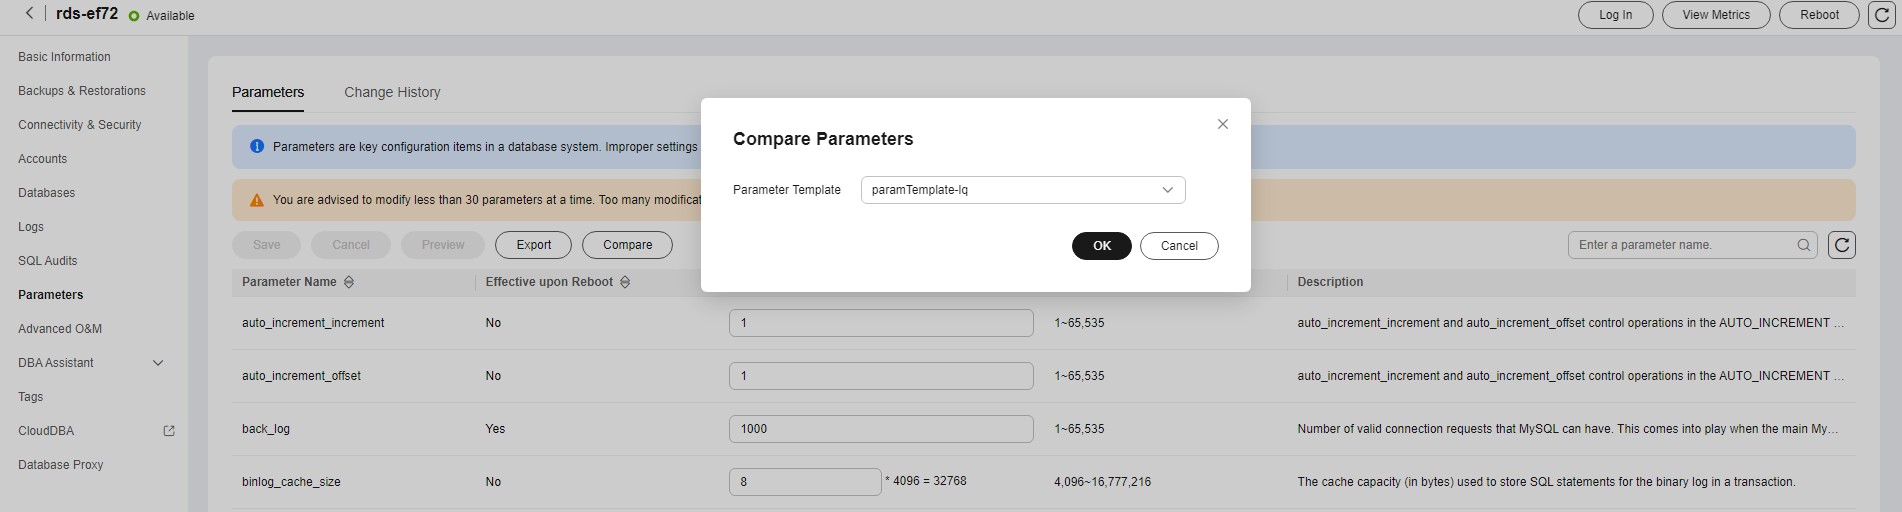Refresh the parameter list using the icon near the search box
The height and width of the screenshot is (512, 1902).
[1842, 245]
